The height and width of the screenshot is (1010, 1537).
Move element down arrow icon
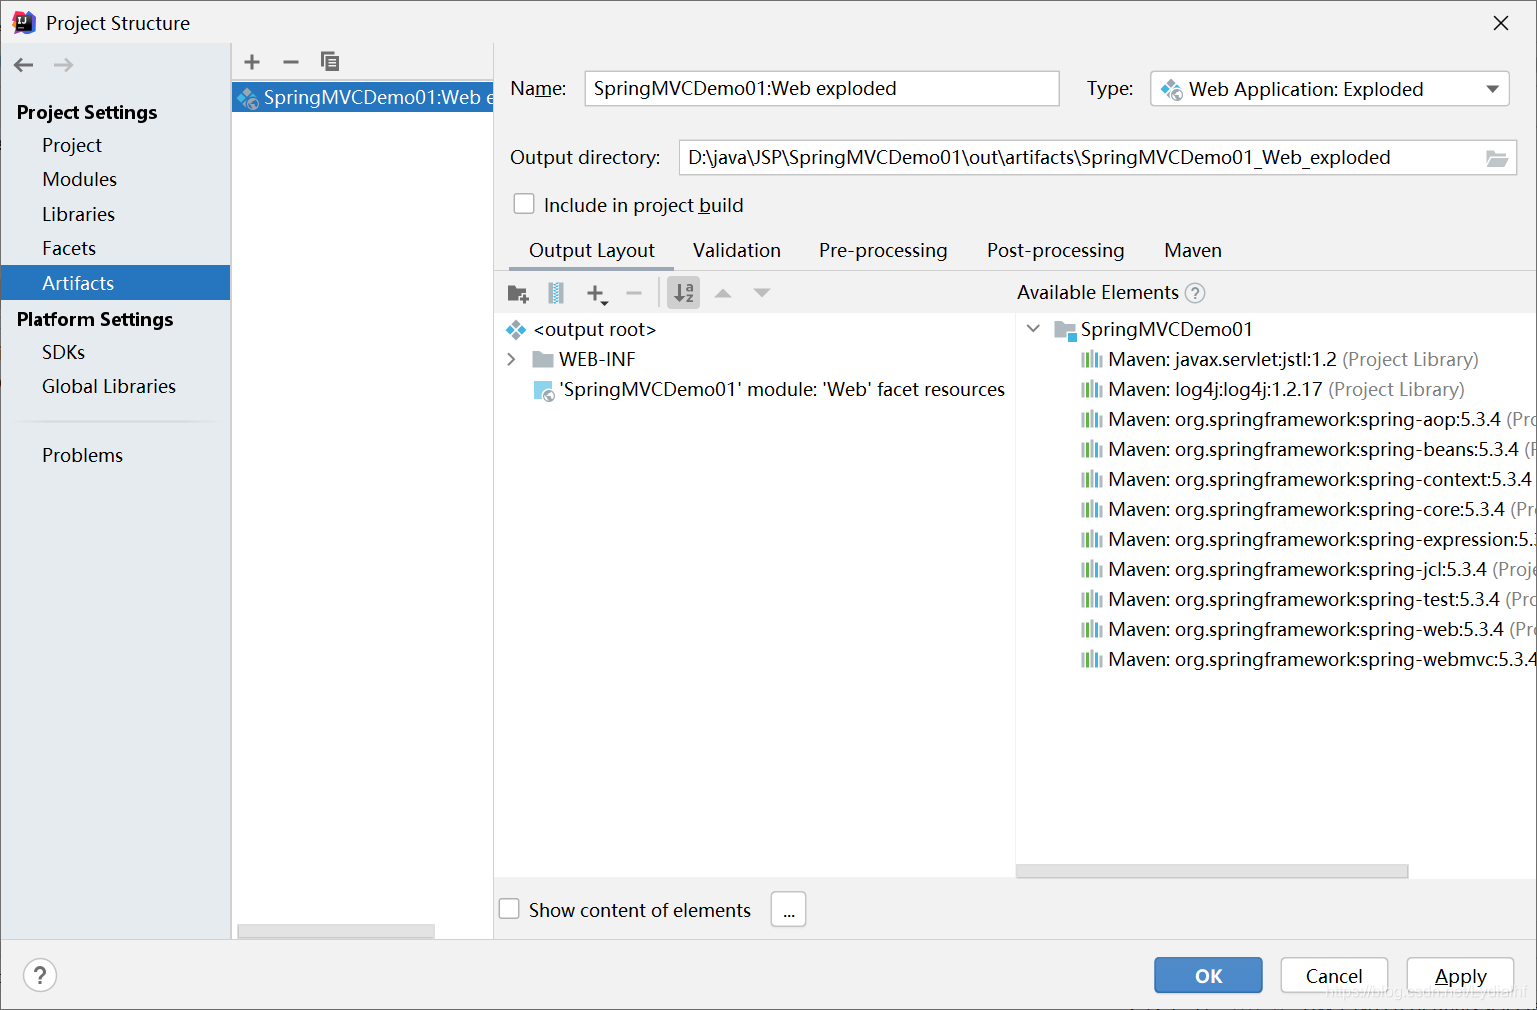[x=762, y=293]
